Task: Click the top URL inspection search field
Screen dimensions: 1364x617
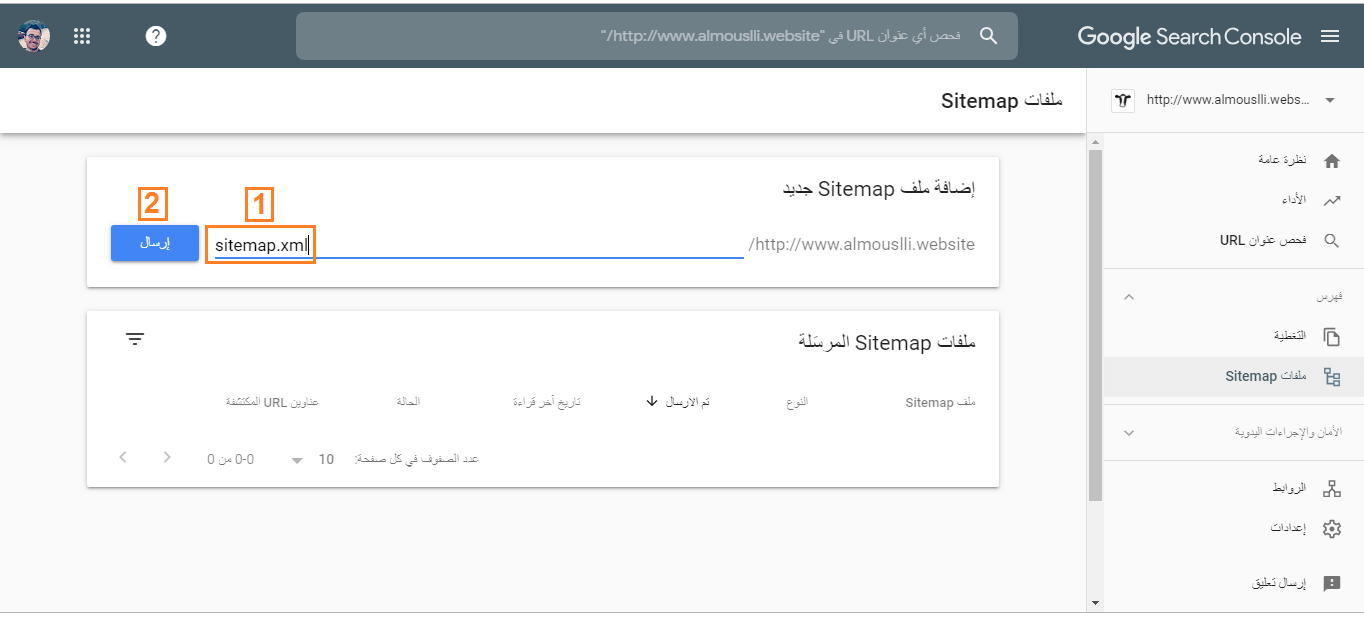Action: 657,36
